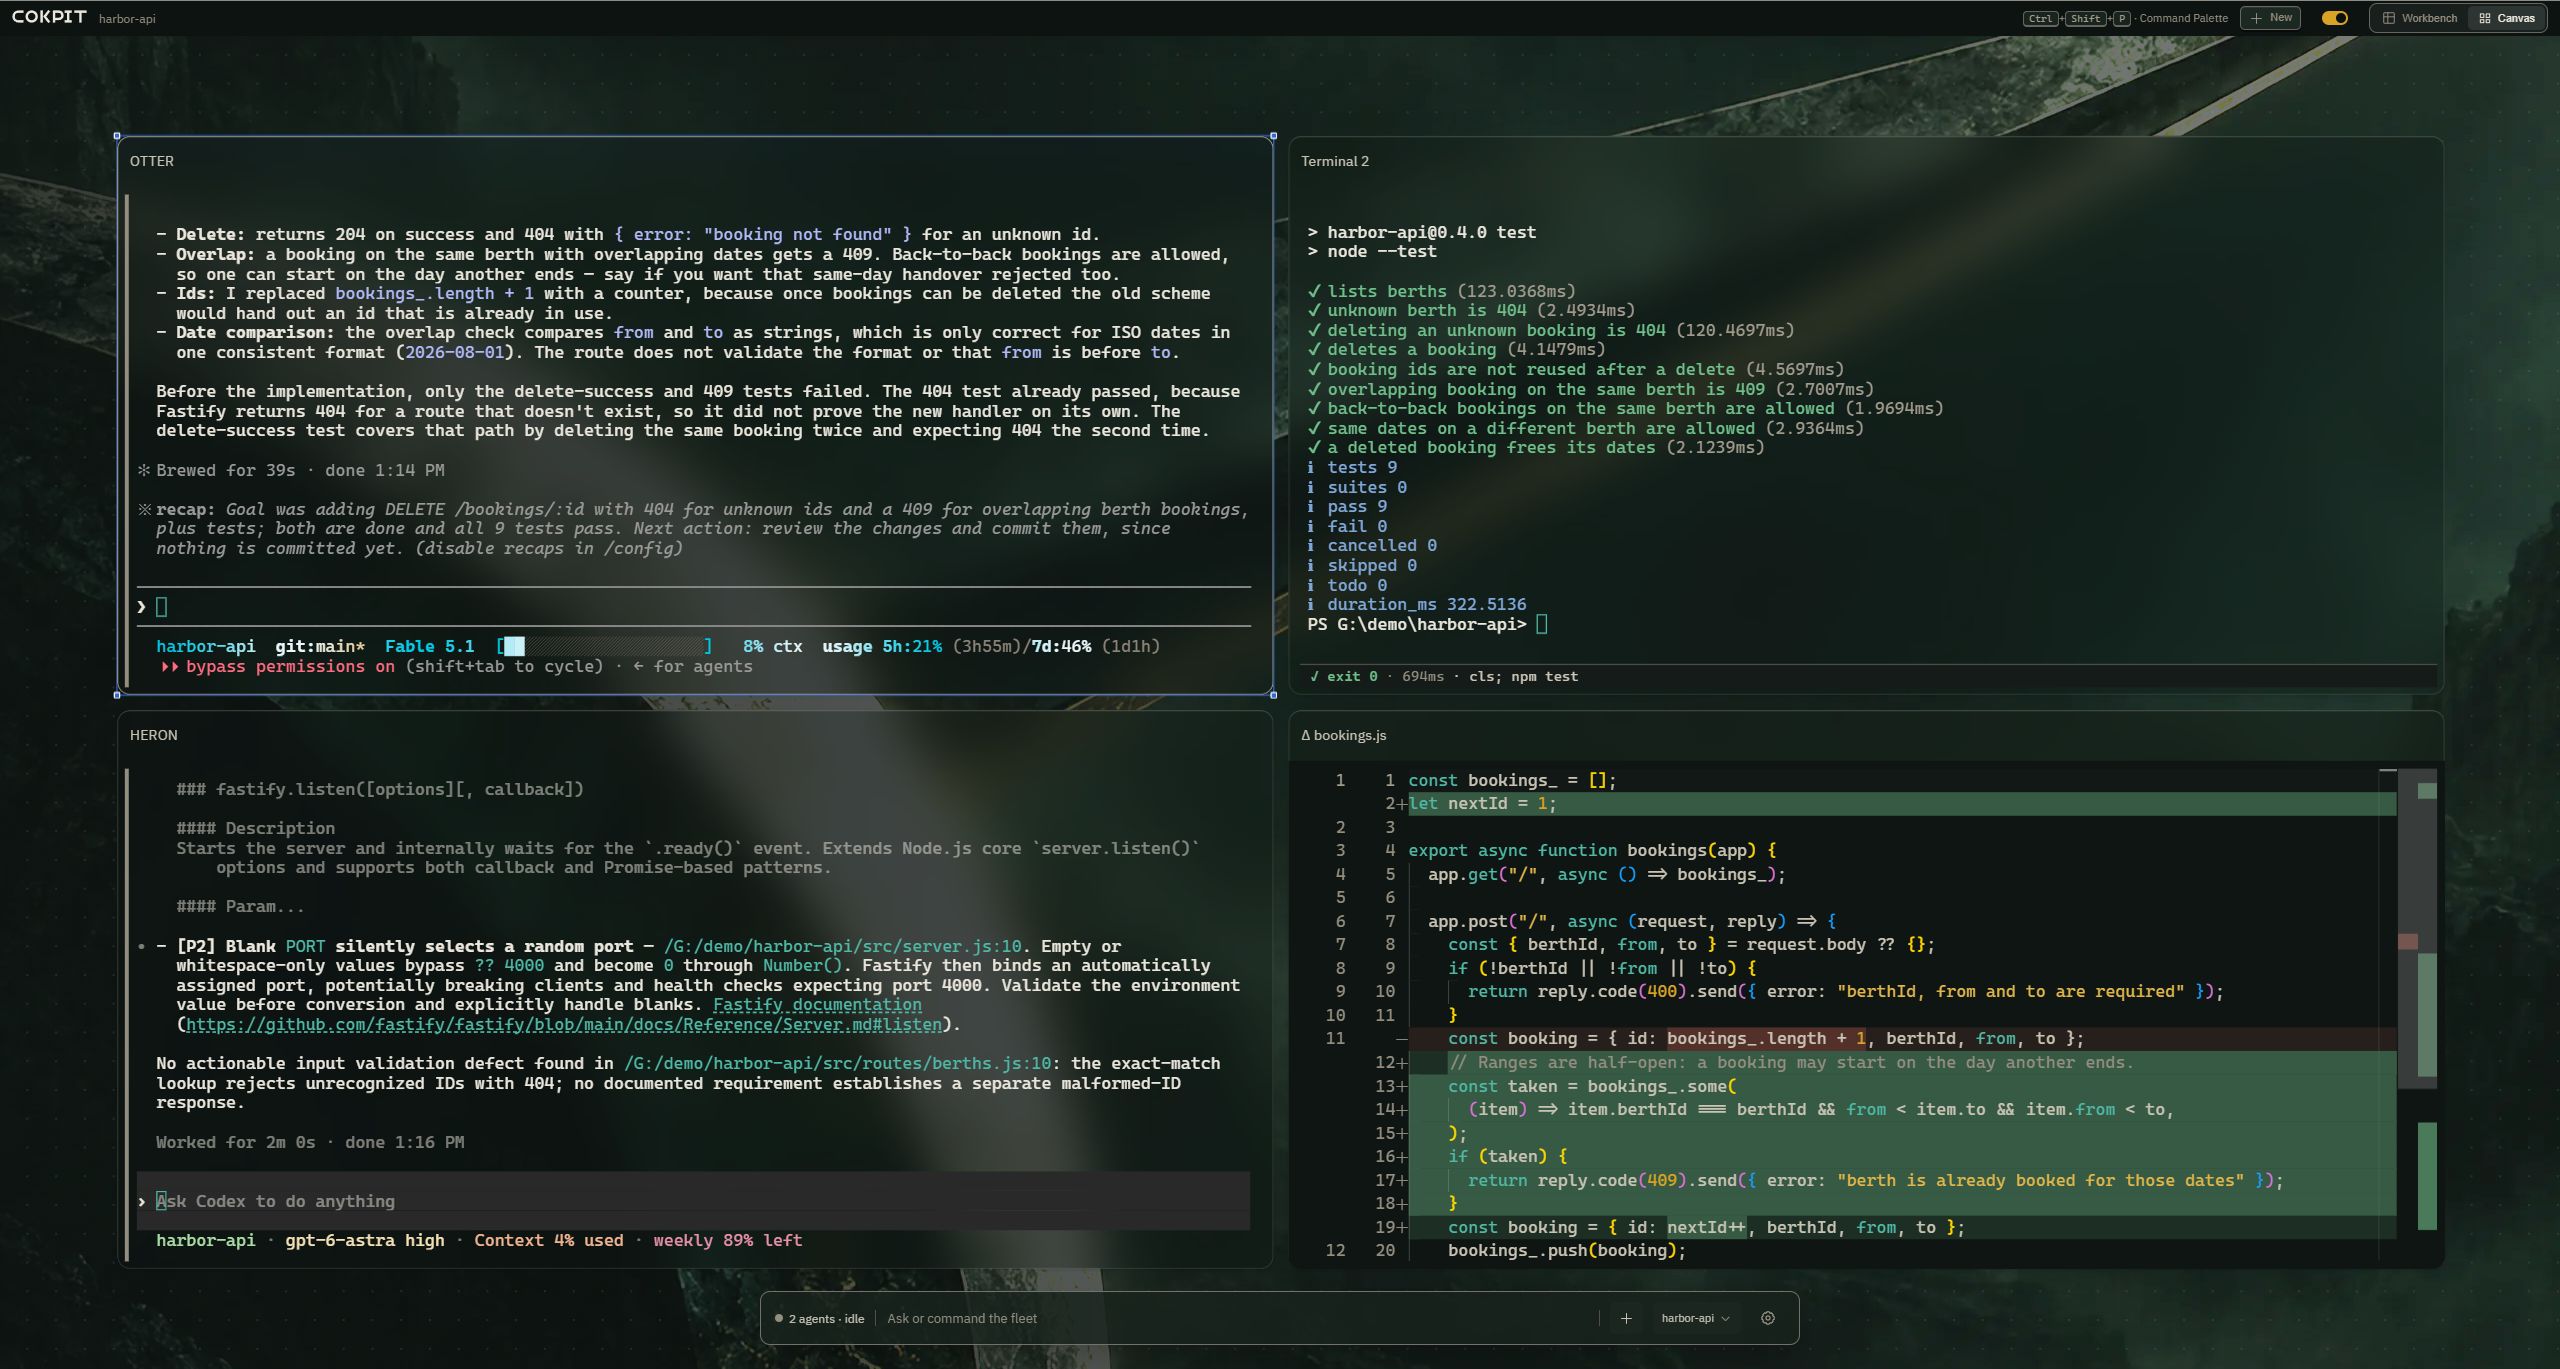
Task: Open the harbor-api project dropdown in the fleet bar
Action: [1695, 1318]
